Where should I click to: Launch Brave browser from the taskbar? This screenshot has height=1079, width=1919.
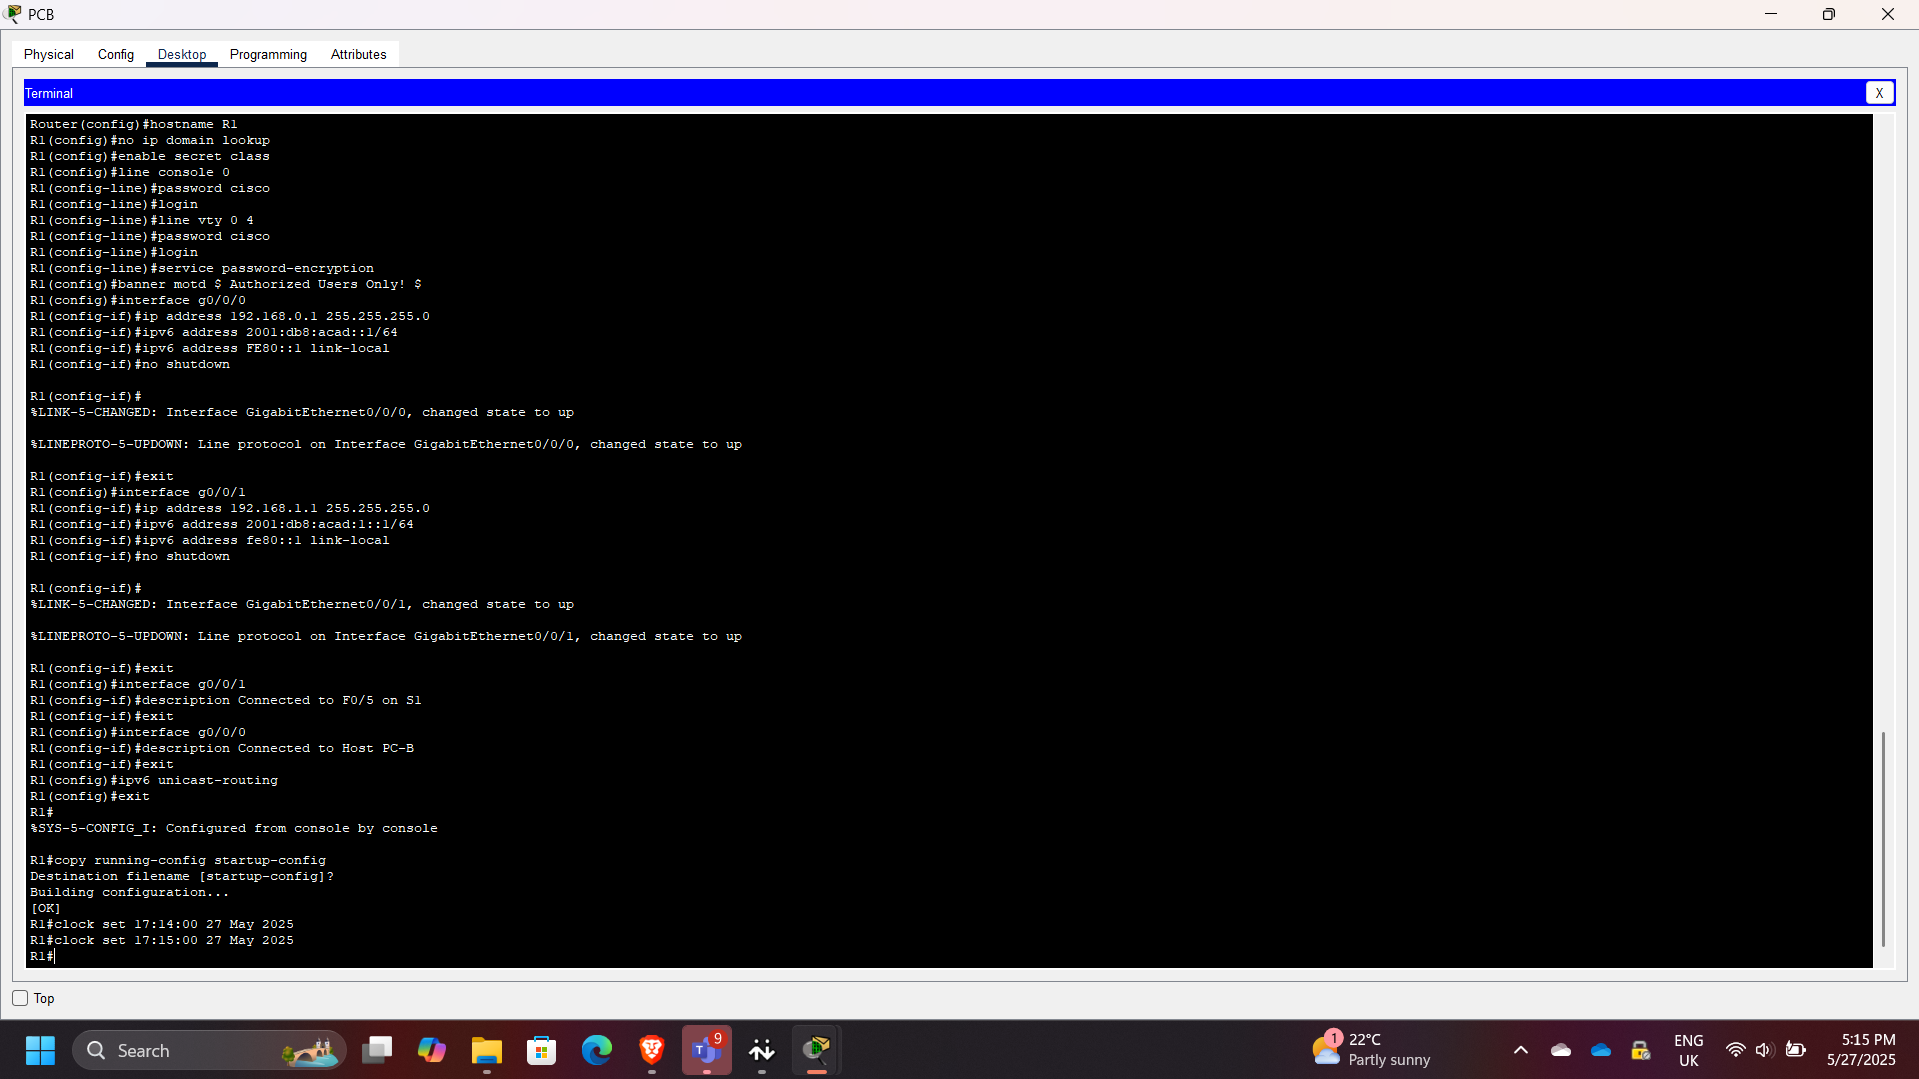click(651, 1050)
